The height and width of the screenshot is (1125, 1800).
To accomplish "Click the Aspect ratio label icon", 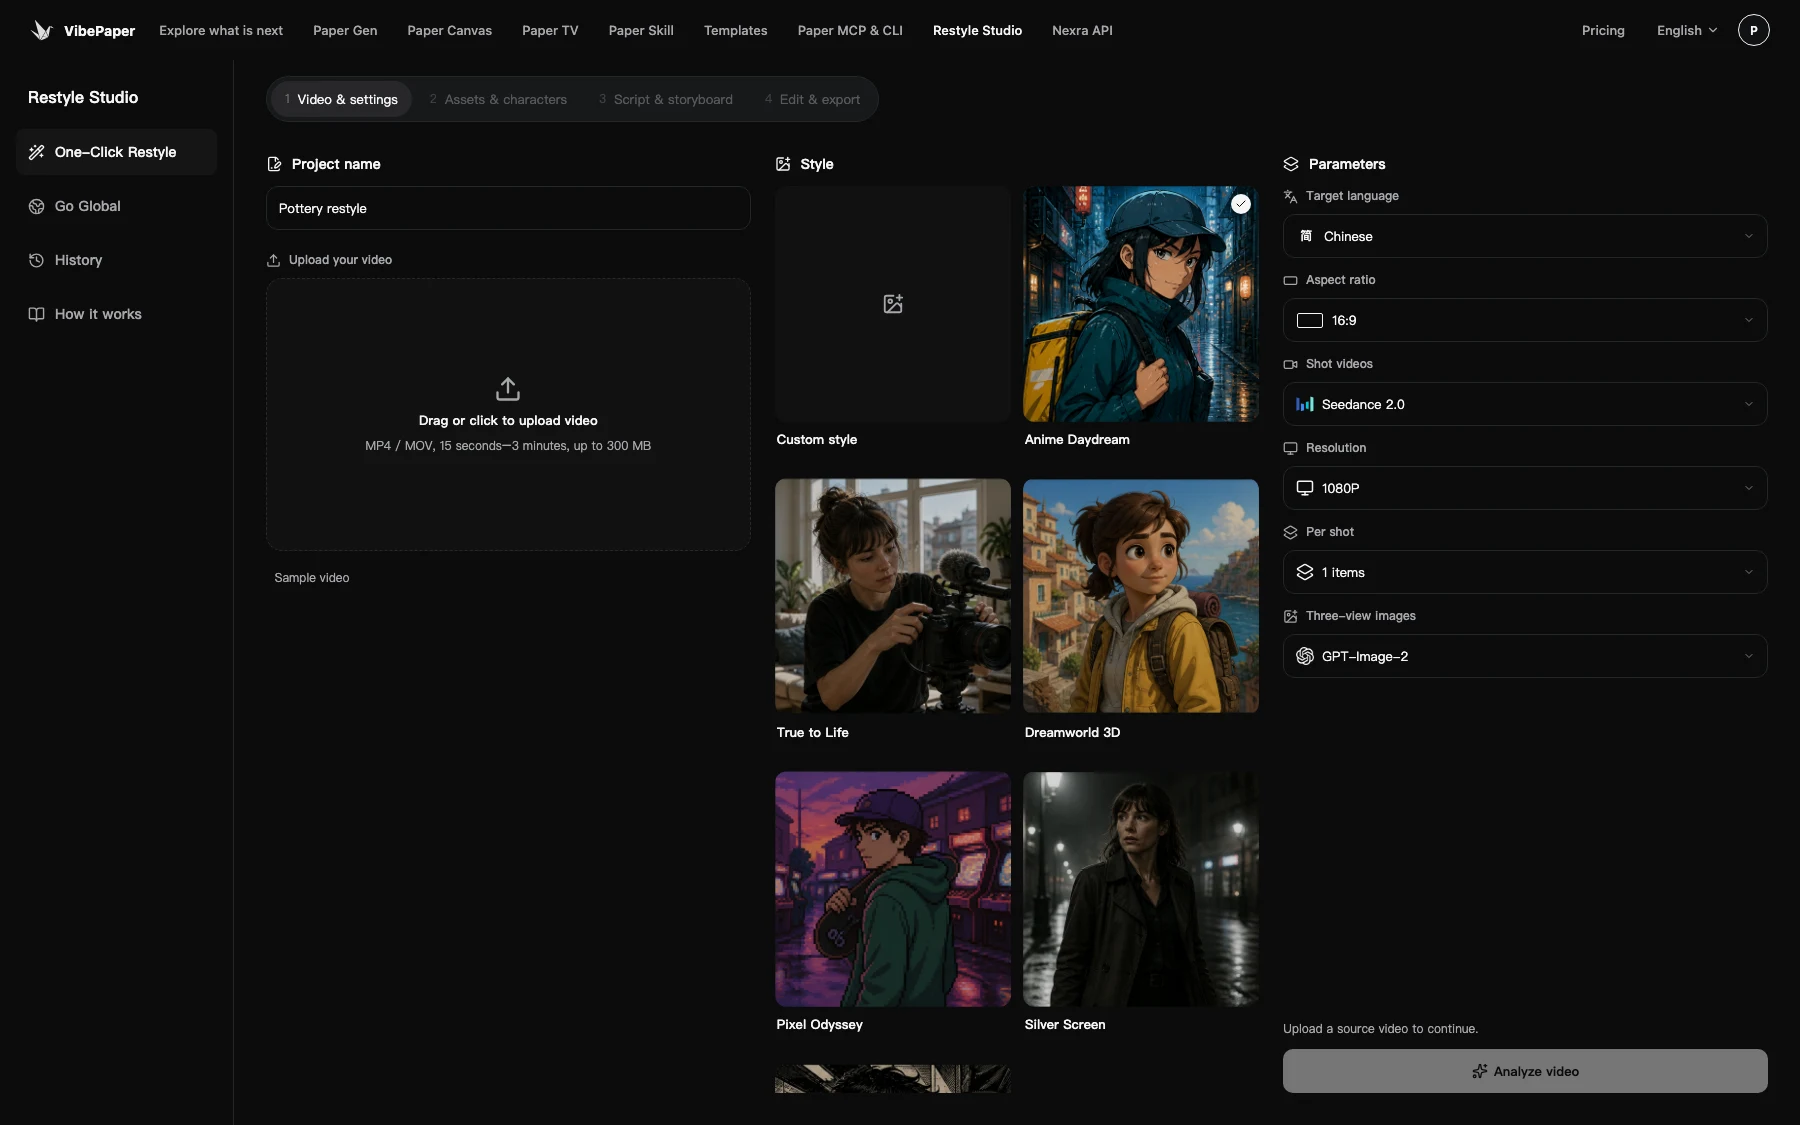I will (1290, 280).
